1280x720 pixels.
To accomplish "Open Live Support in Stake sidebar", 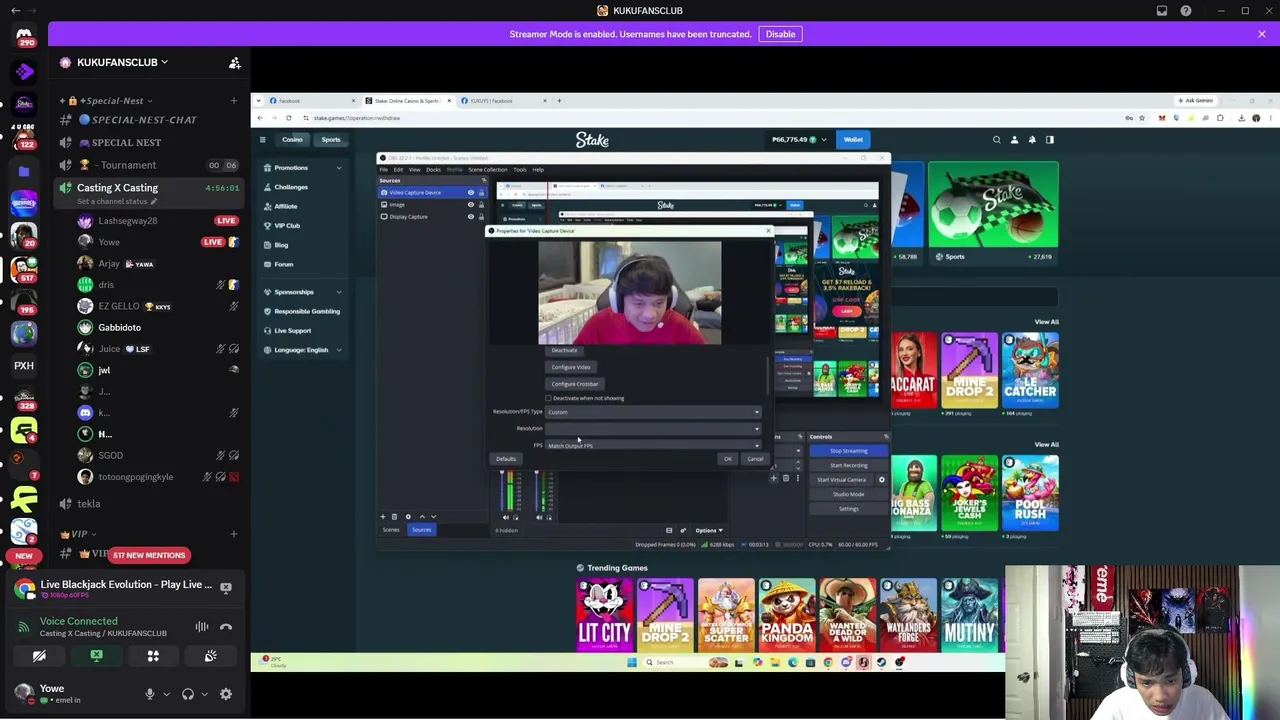I will pos(292,331).
